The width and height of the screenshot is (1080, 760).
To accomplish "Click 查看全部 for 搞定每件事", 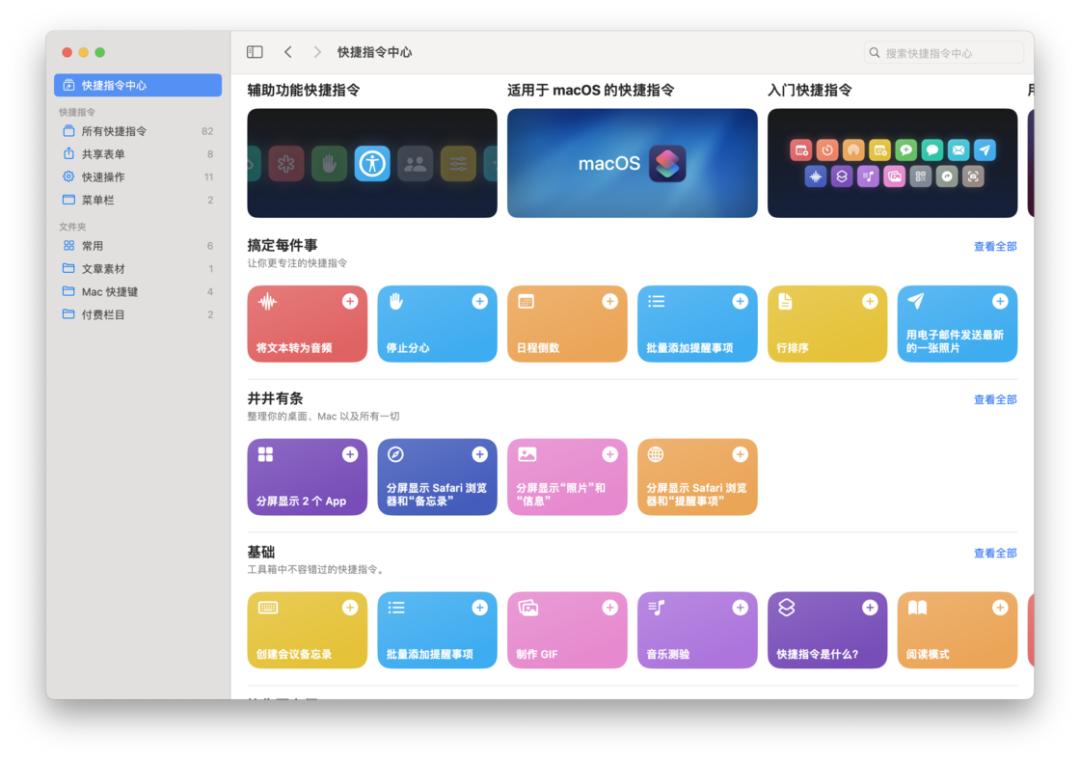I will pos(995,246).
